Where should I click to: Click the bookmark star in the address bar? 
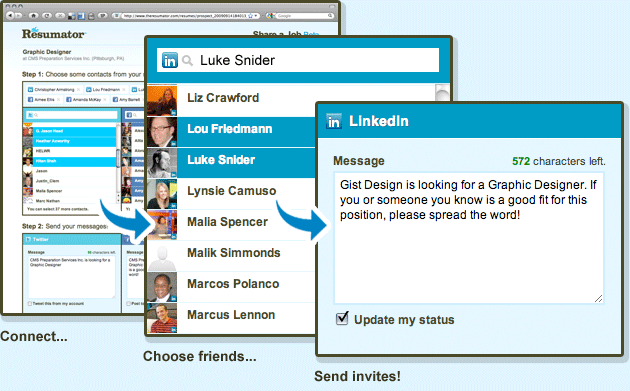[250, 16]
